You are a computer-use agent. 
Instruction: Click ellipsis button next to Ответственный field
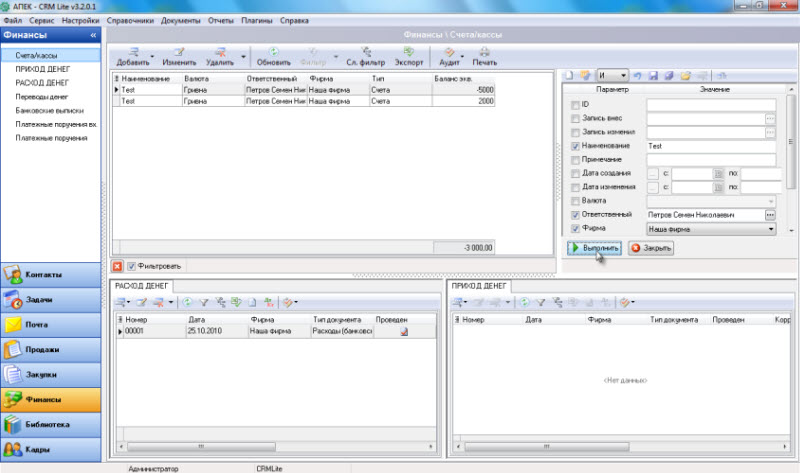coord(770,215)
